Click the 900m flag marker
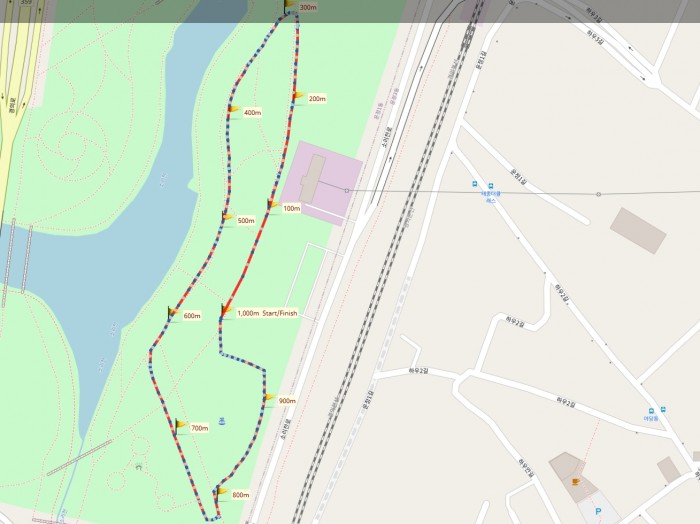The width and height of the screenshot is (700, 524). click(269, 398)
